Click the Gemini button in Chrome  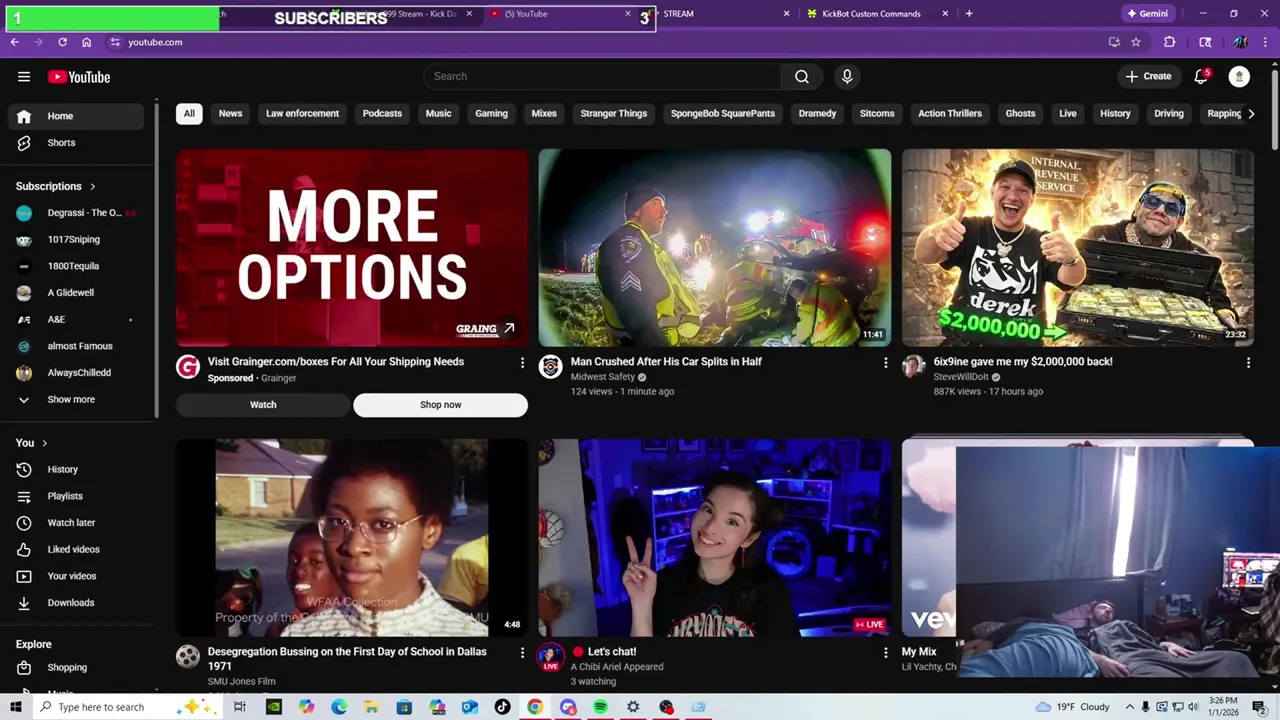[1147, 14]
